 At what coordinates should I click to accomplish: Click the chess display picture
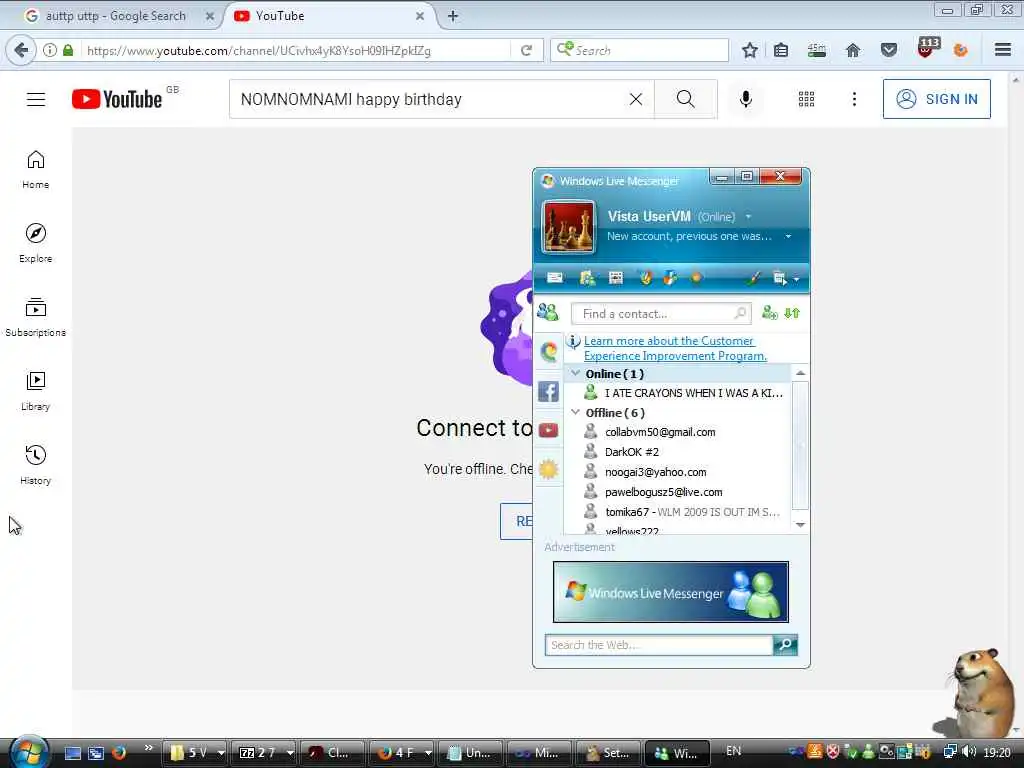coord(569,227)
